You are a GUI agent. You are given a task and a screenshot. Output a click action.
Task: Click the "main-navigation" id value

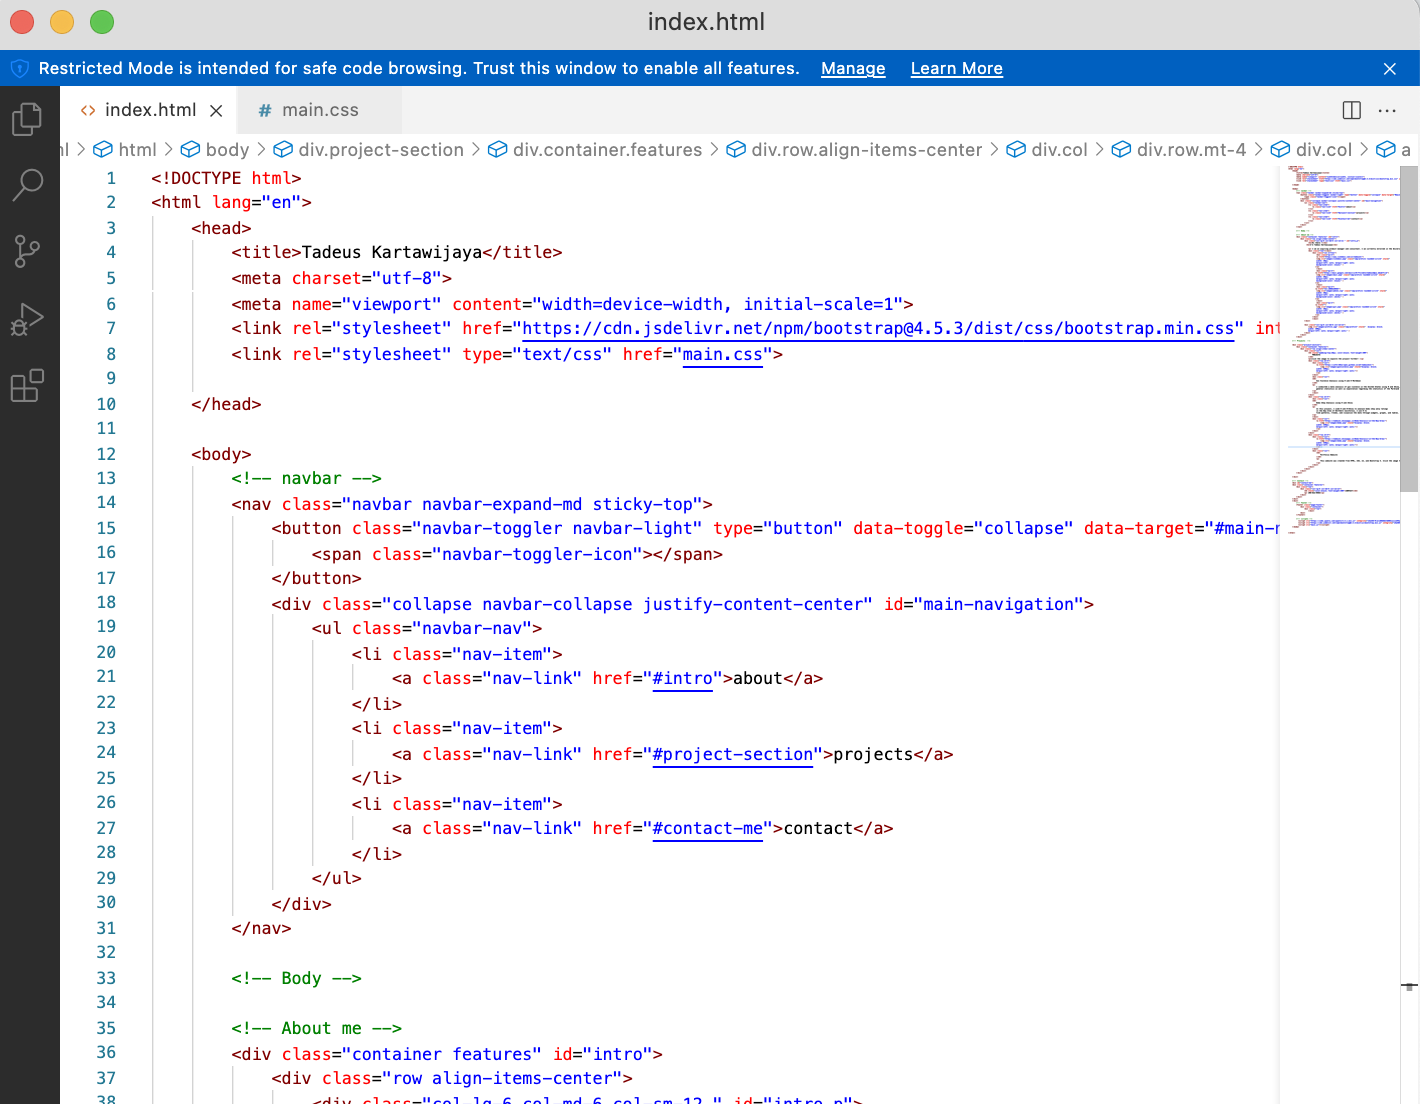[998, 605]
